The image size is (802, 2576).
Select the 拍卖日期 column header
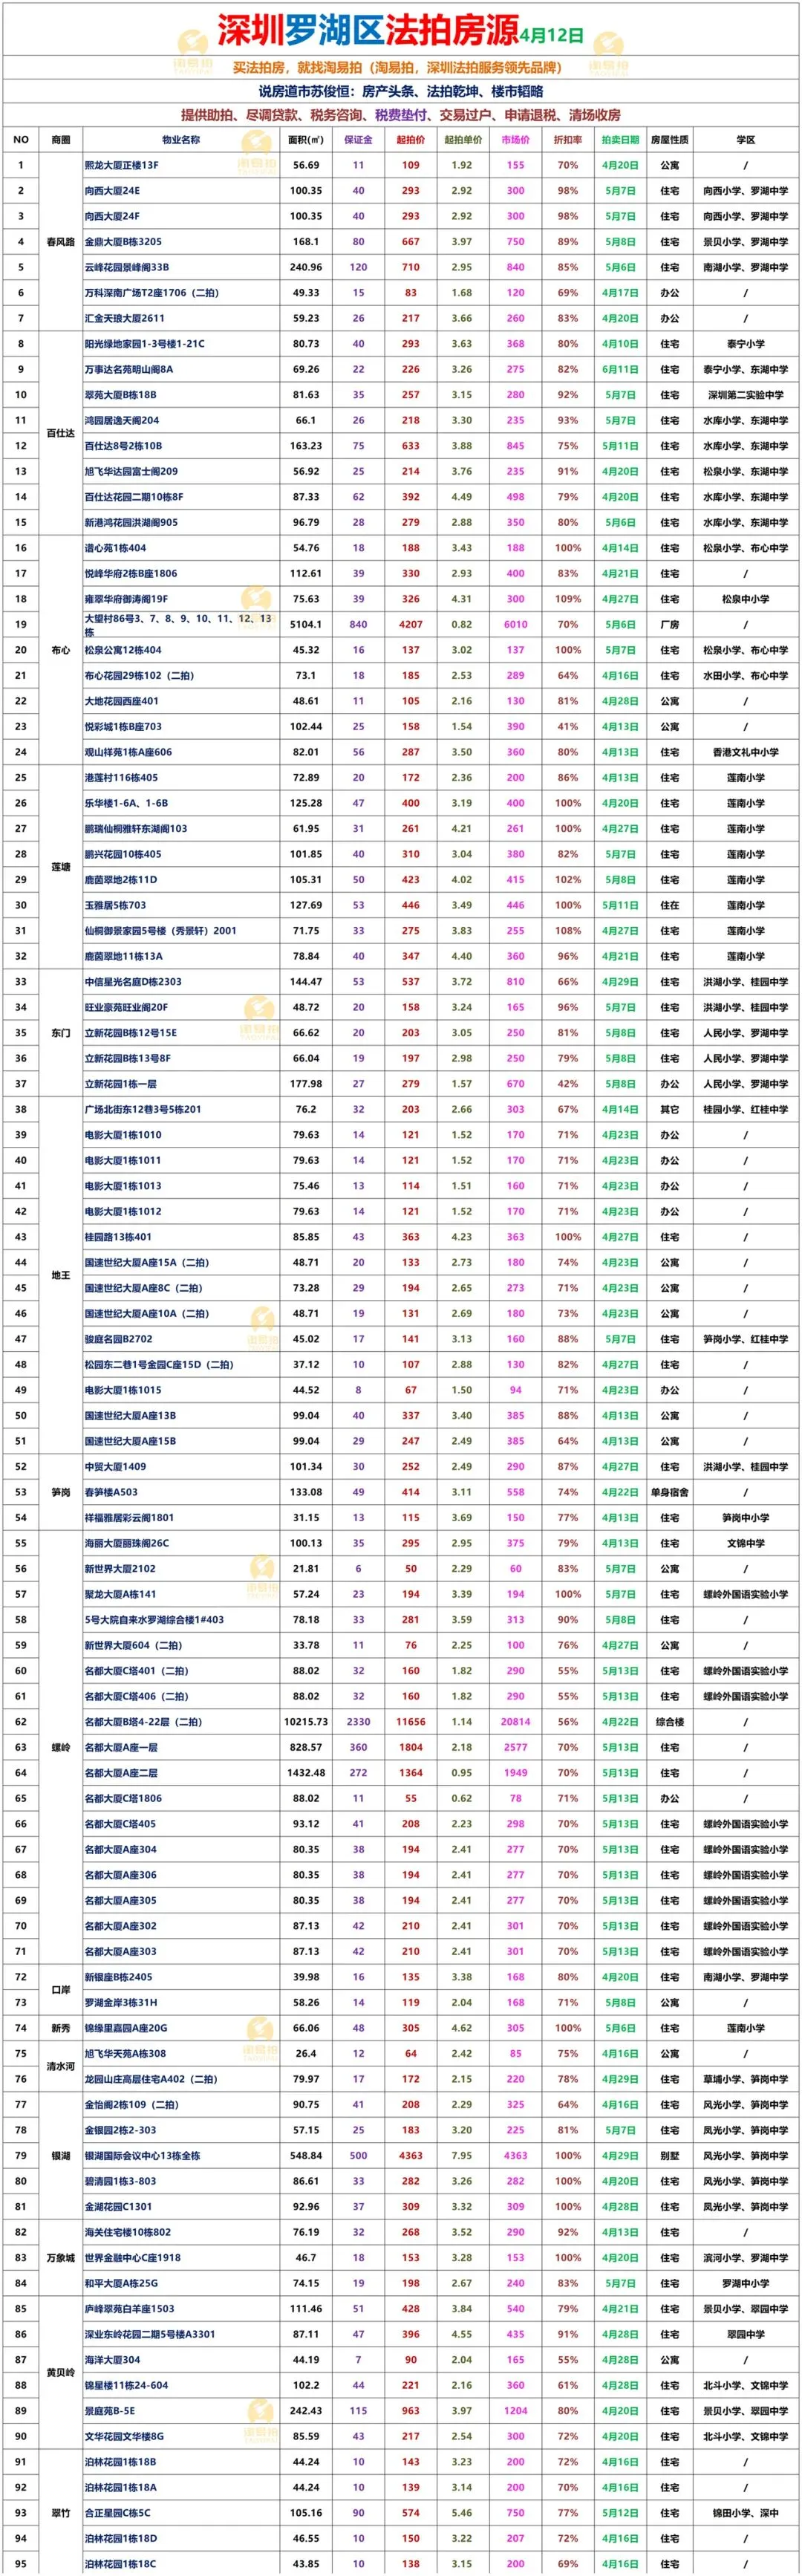[620, 140]
